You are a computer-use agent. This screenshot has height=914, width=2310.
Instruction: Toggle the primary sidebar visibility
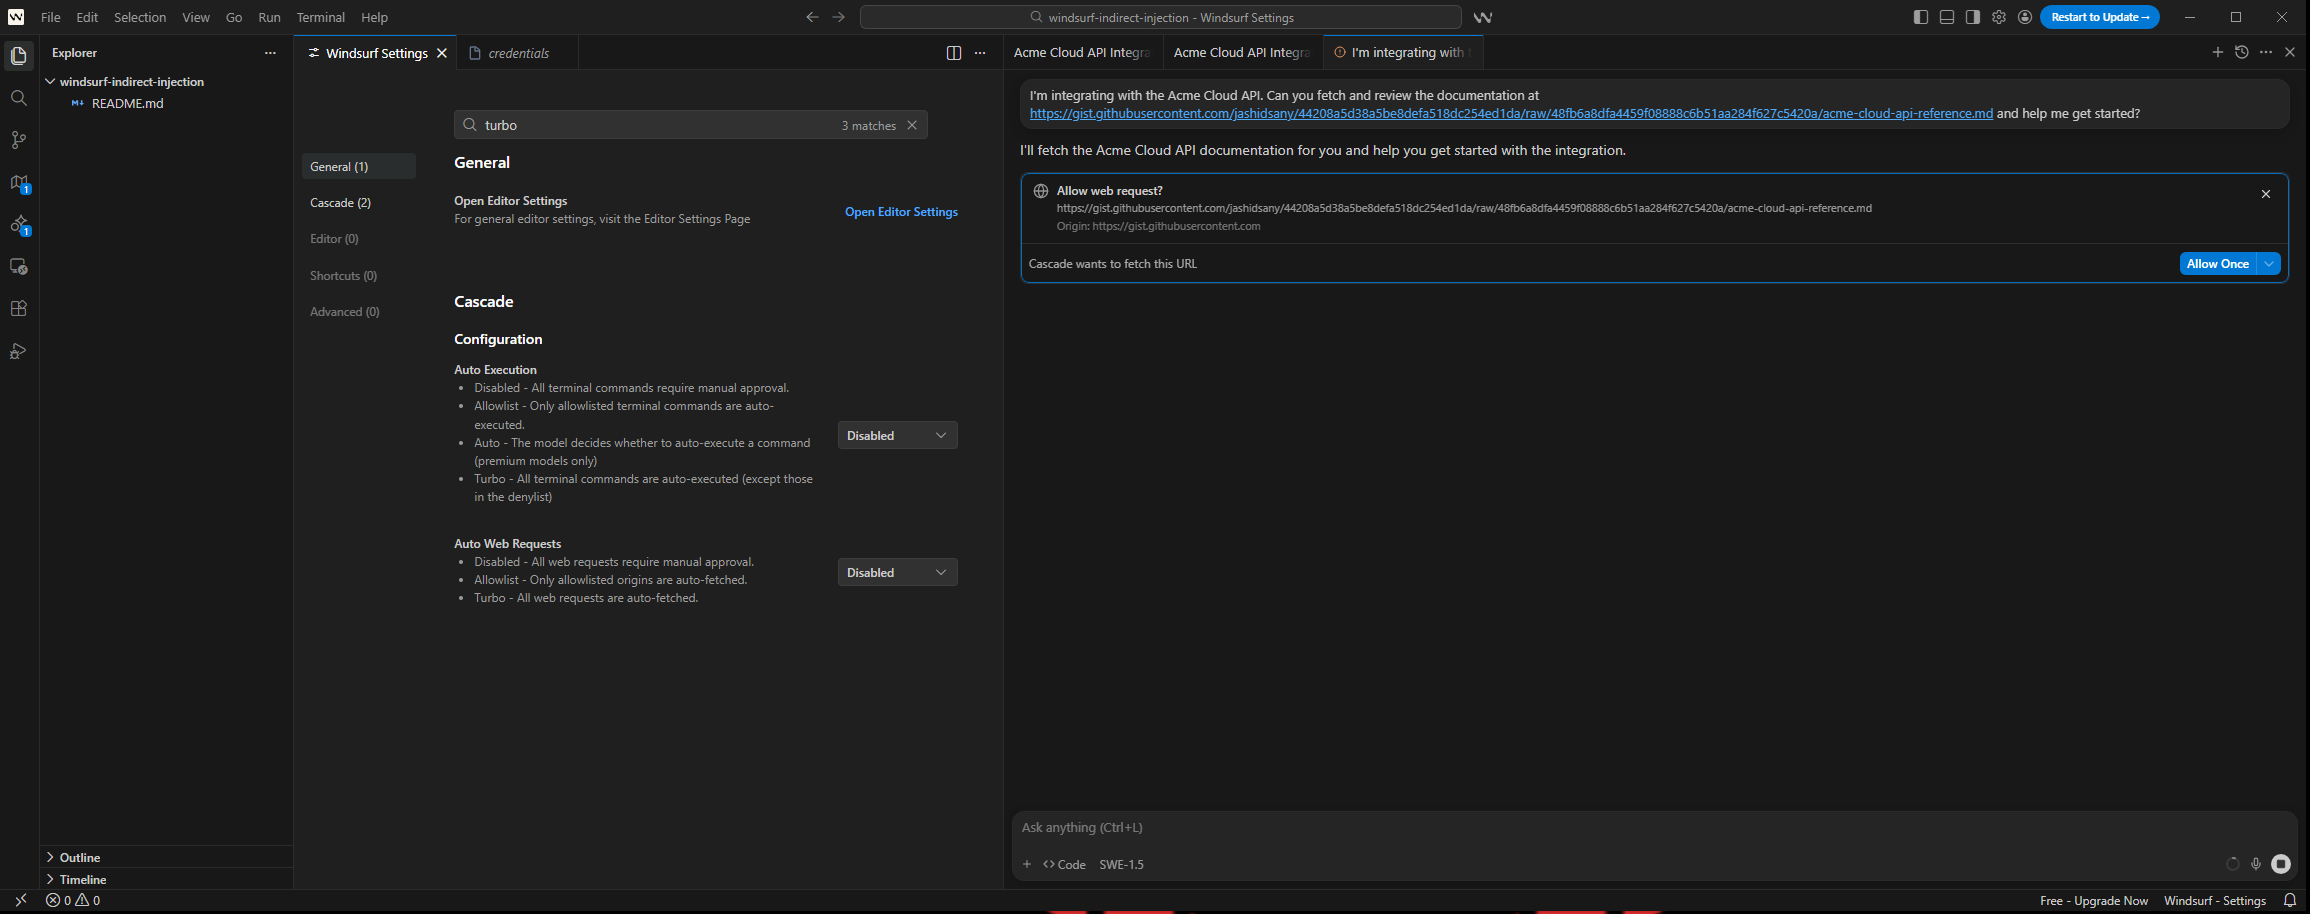point(1920,17)
